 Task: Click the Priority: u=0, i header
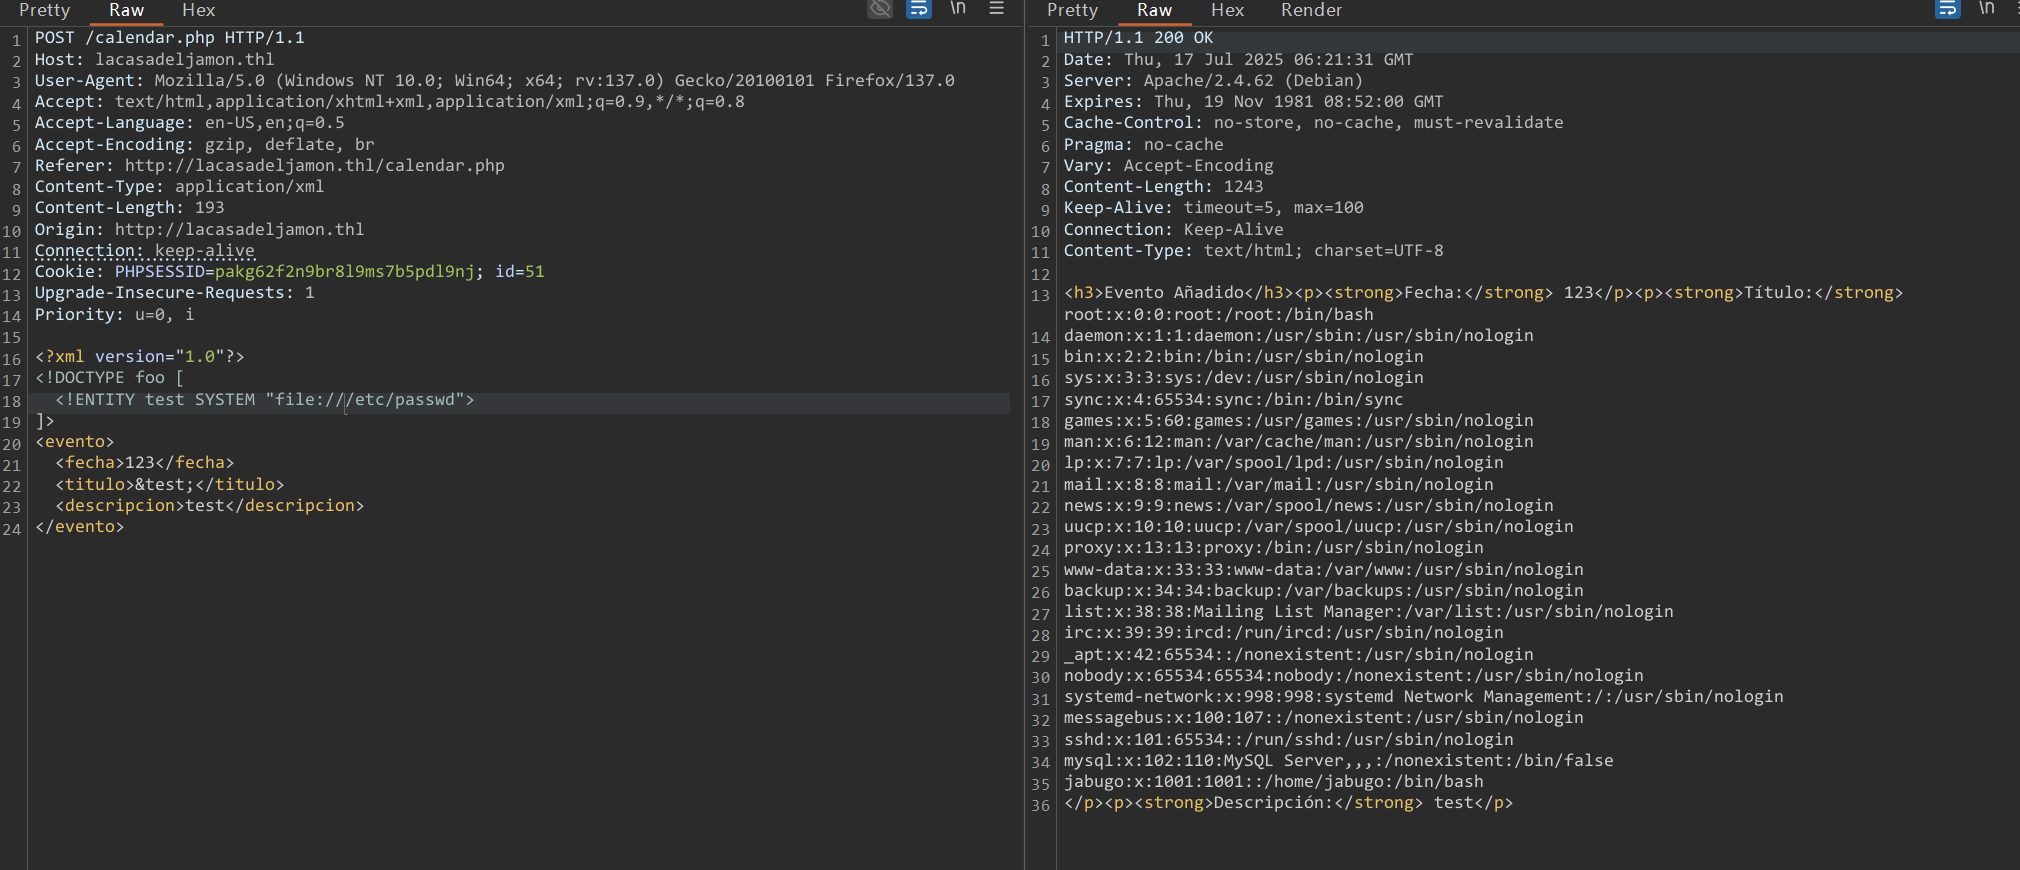(115, 314)
